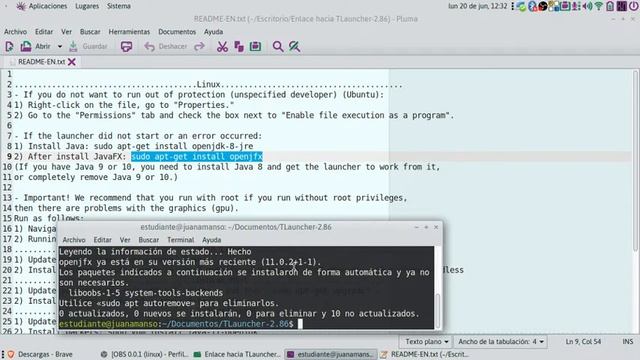Open the Terminal menu in terminal window
Viewport: 640px width, 360px height.
(x=180, y=240)
